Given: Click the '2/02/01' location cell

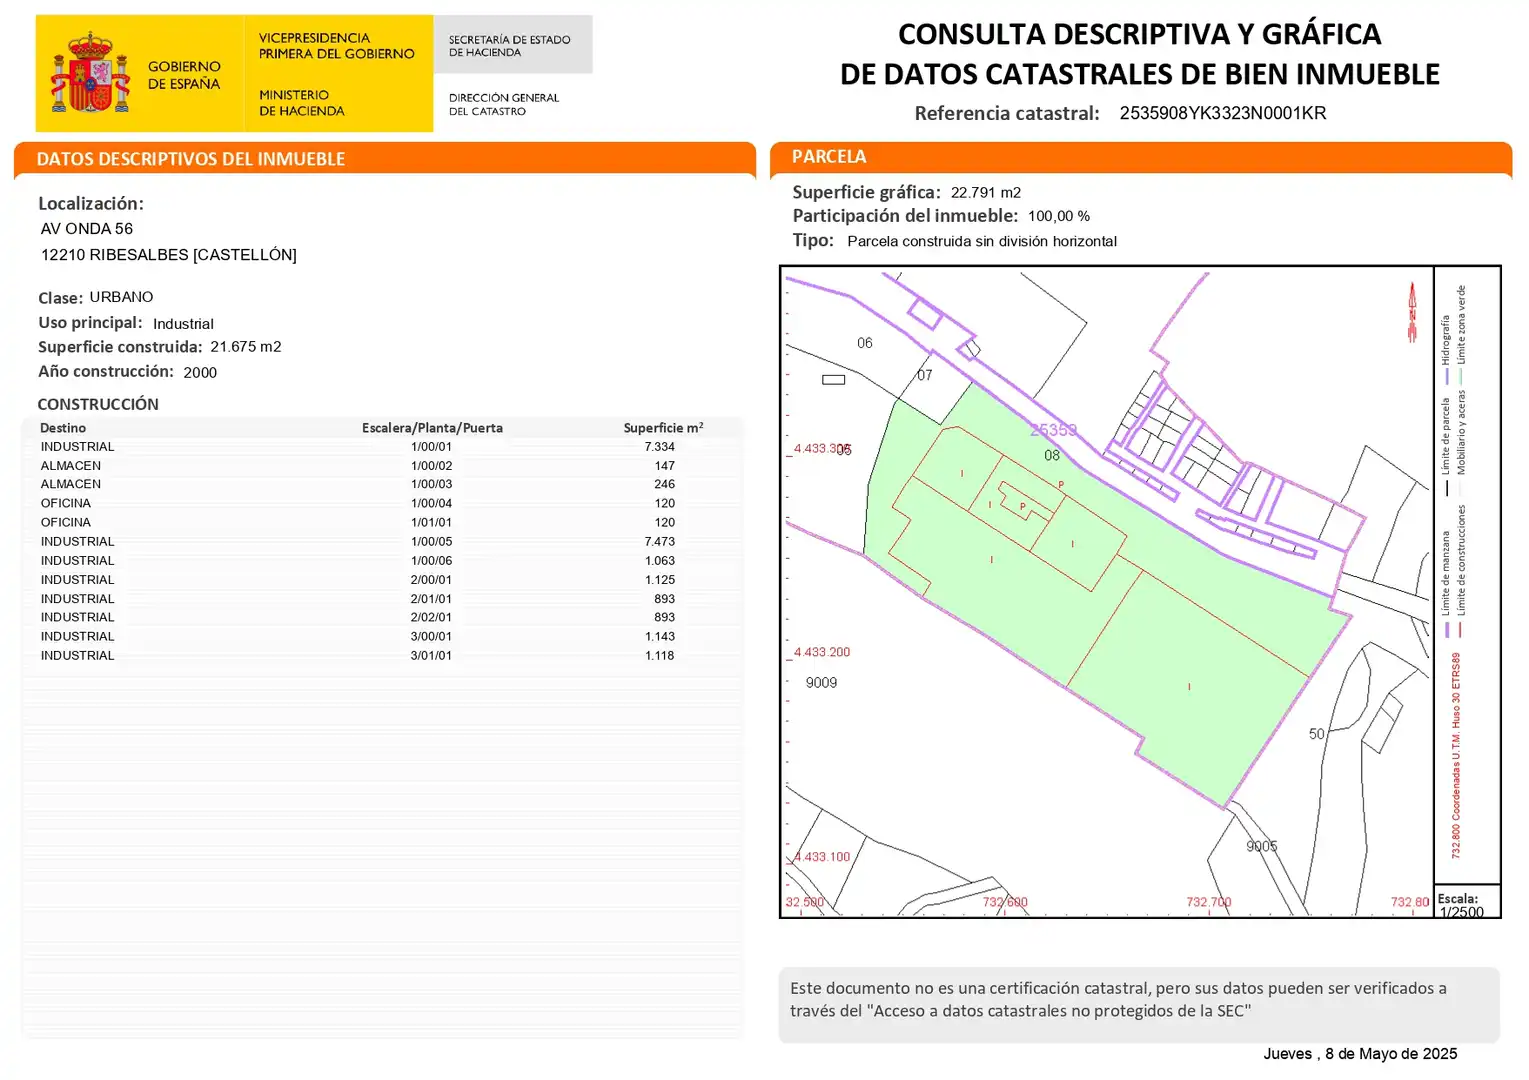Looking at the screenshot, I should point(432,618).
